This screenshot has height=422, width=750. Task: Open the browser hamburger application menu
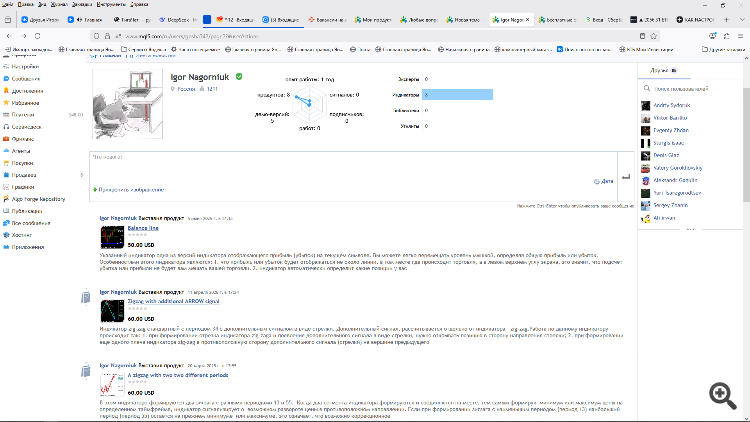click(740, 36)
